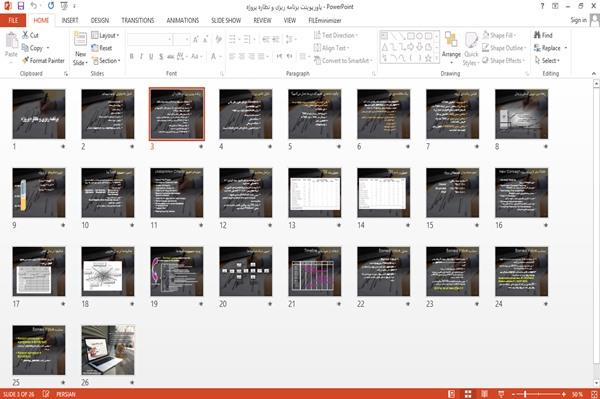Click the Sign in link
600x399 pixels.
coord(578,20)
